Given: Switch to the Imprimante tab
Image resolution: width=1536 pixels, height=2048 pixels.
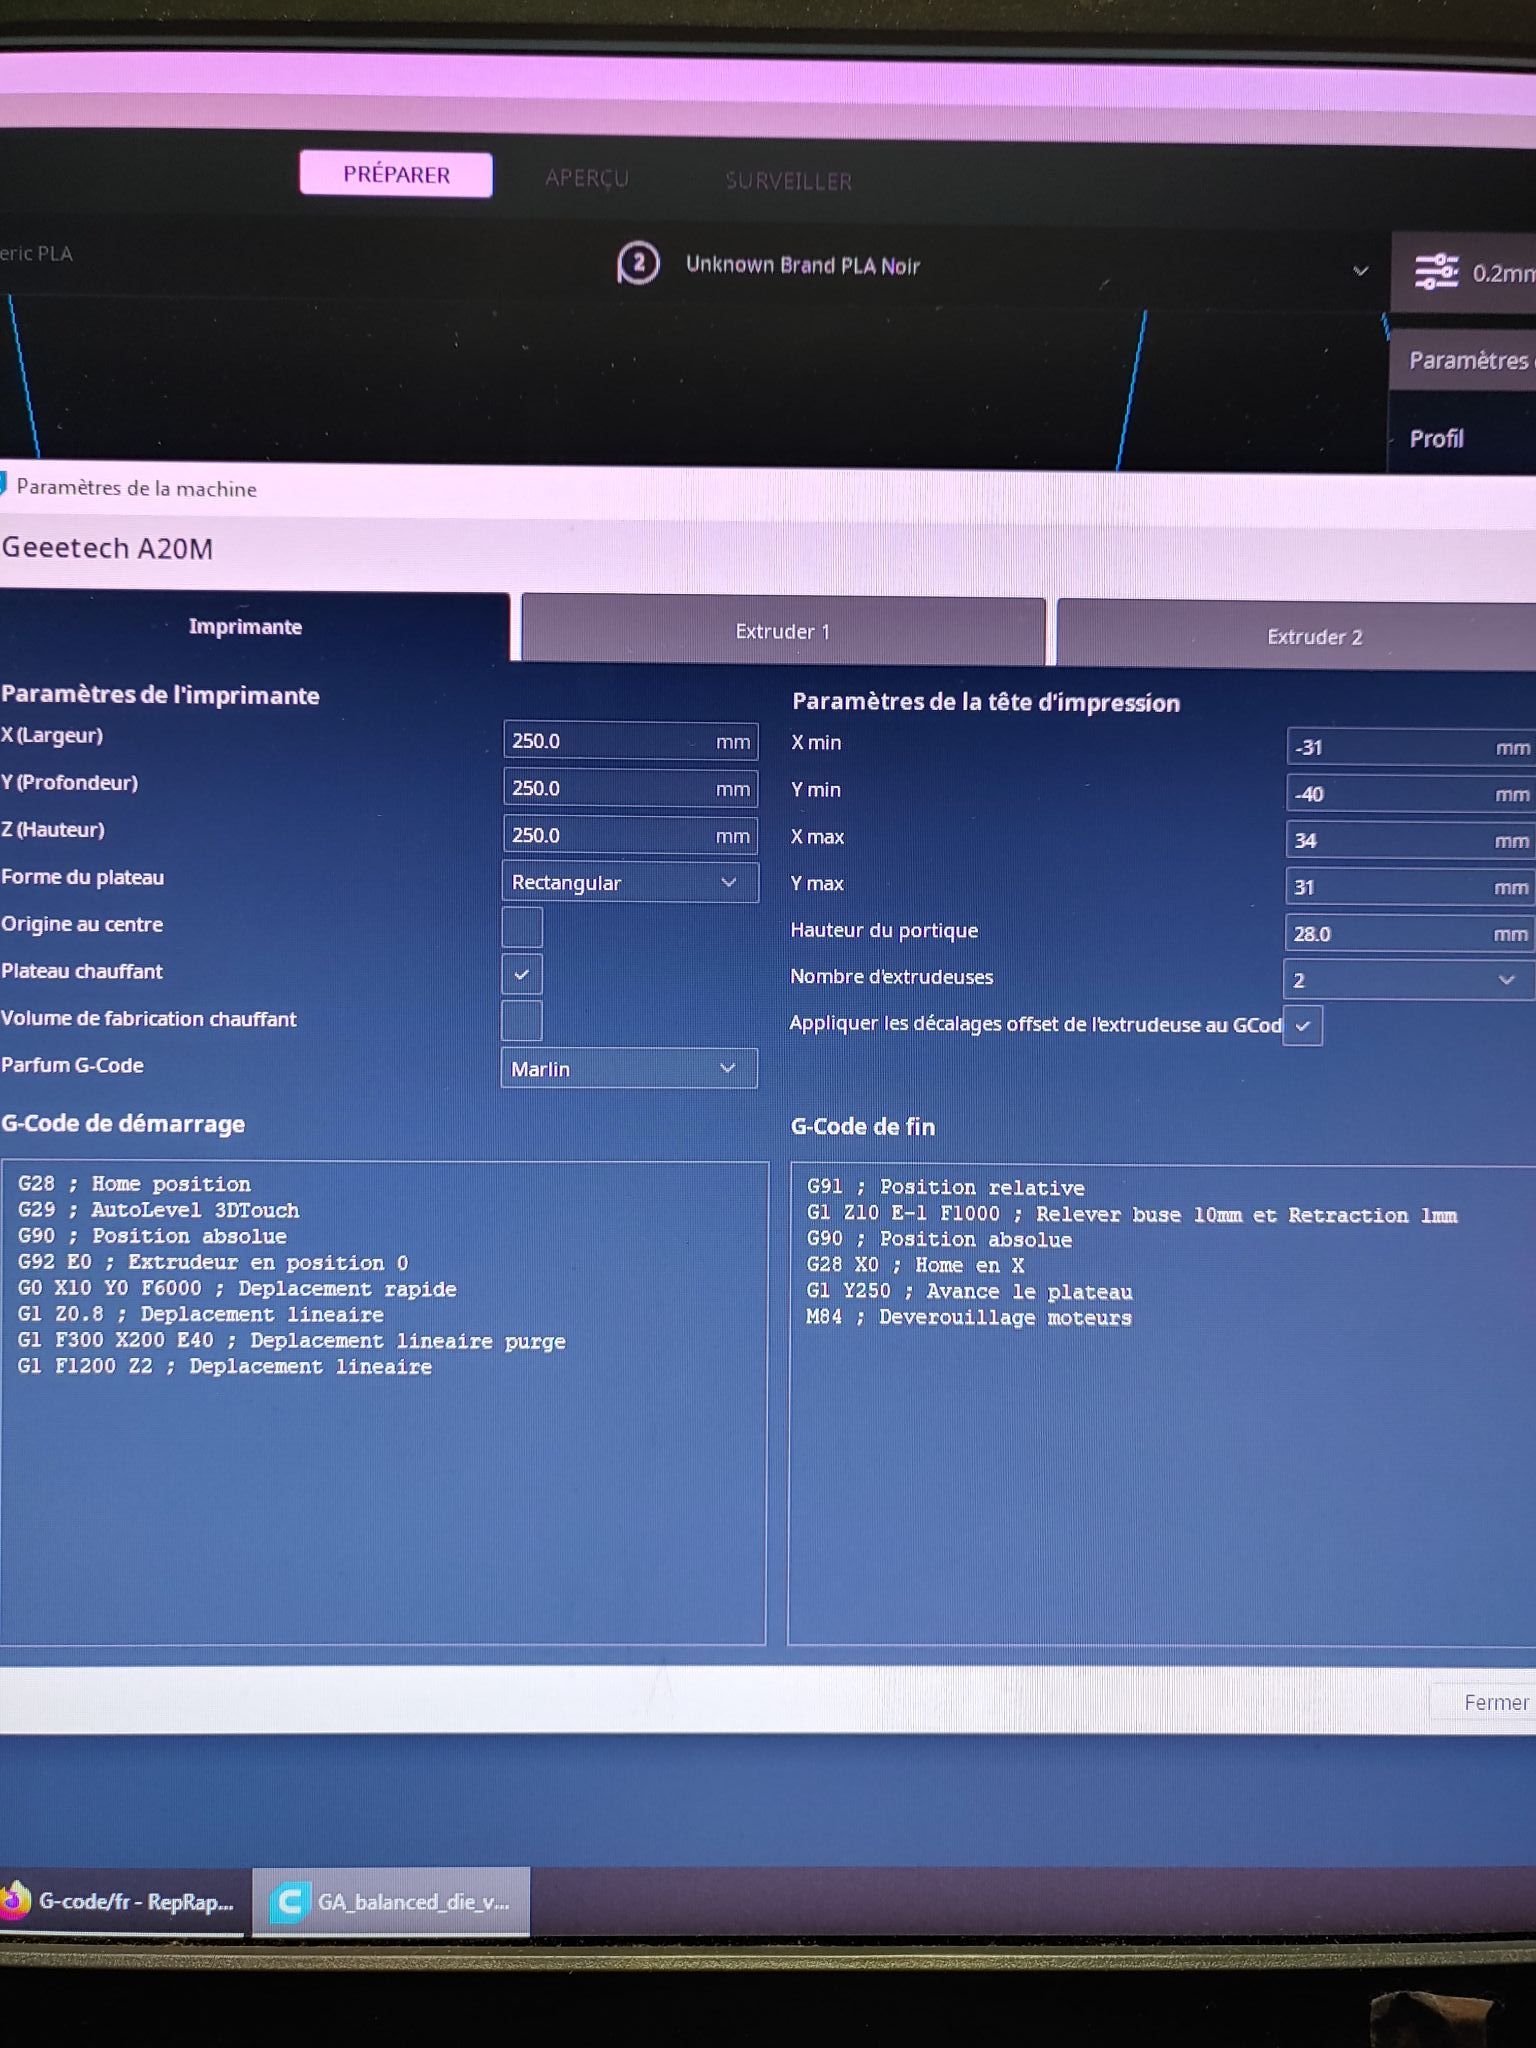Looking at the screenshot, I should tap(253, 627).
